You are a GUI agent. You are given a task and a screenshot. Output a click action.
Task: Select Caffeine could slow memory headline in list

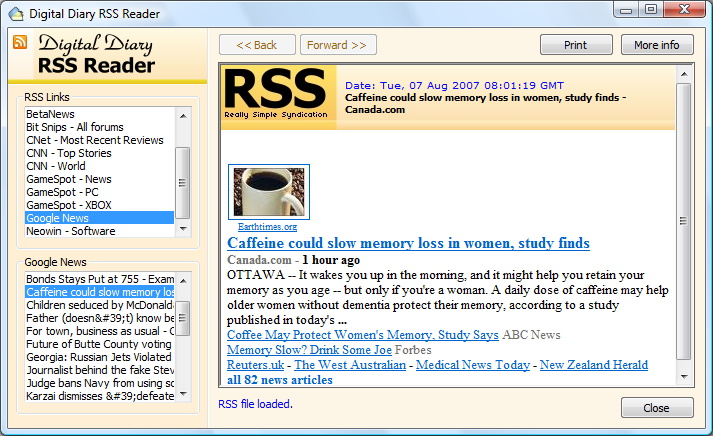tap(100, 292)
